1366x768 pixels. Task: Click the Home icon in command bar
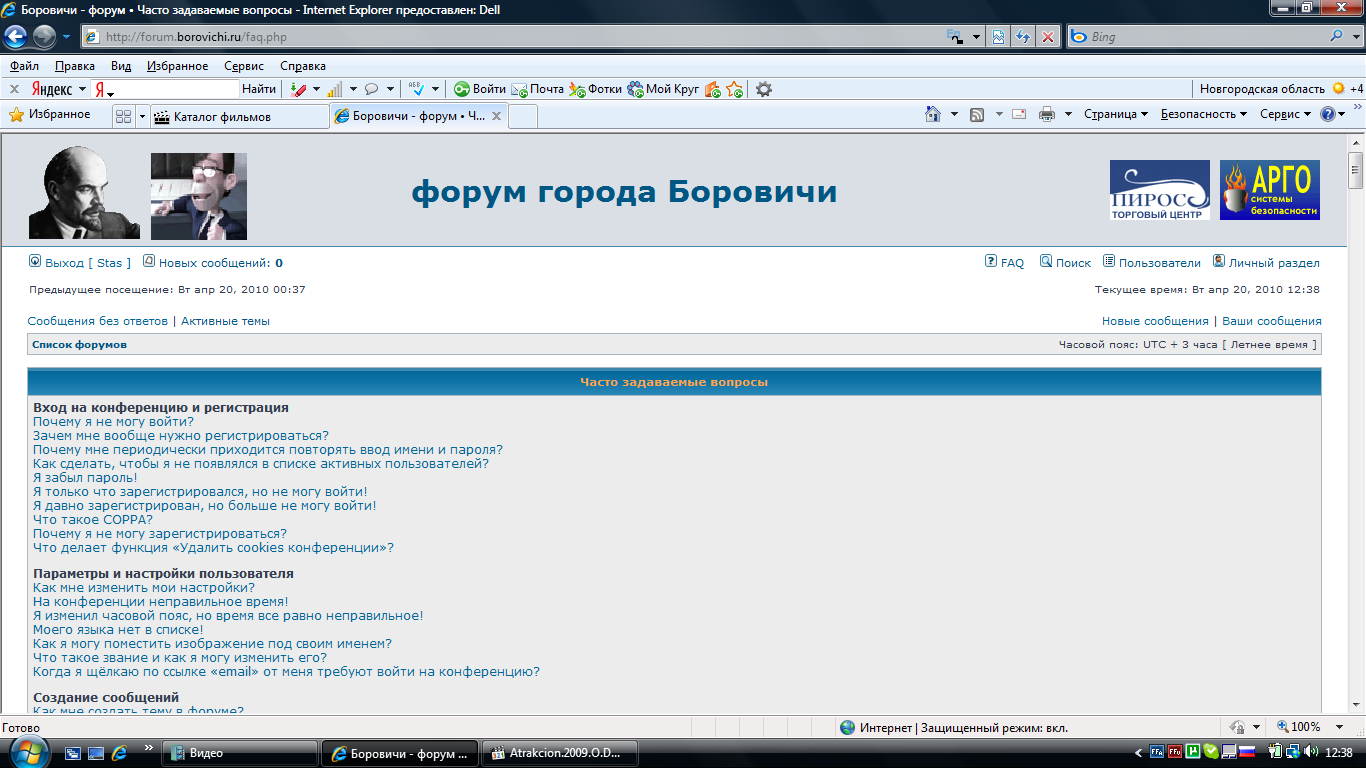[933, 114]
